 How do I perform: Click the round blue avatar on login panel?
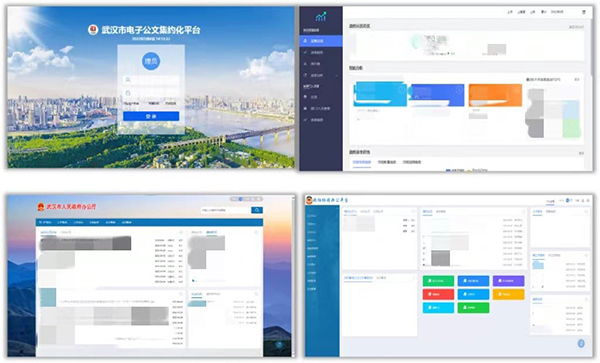[151, 61]
